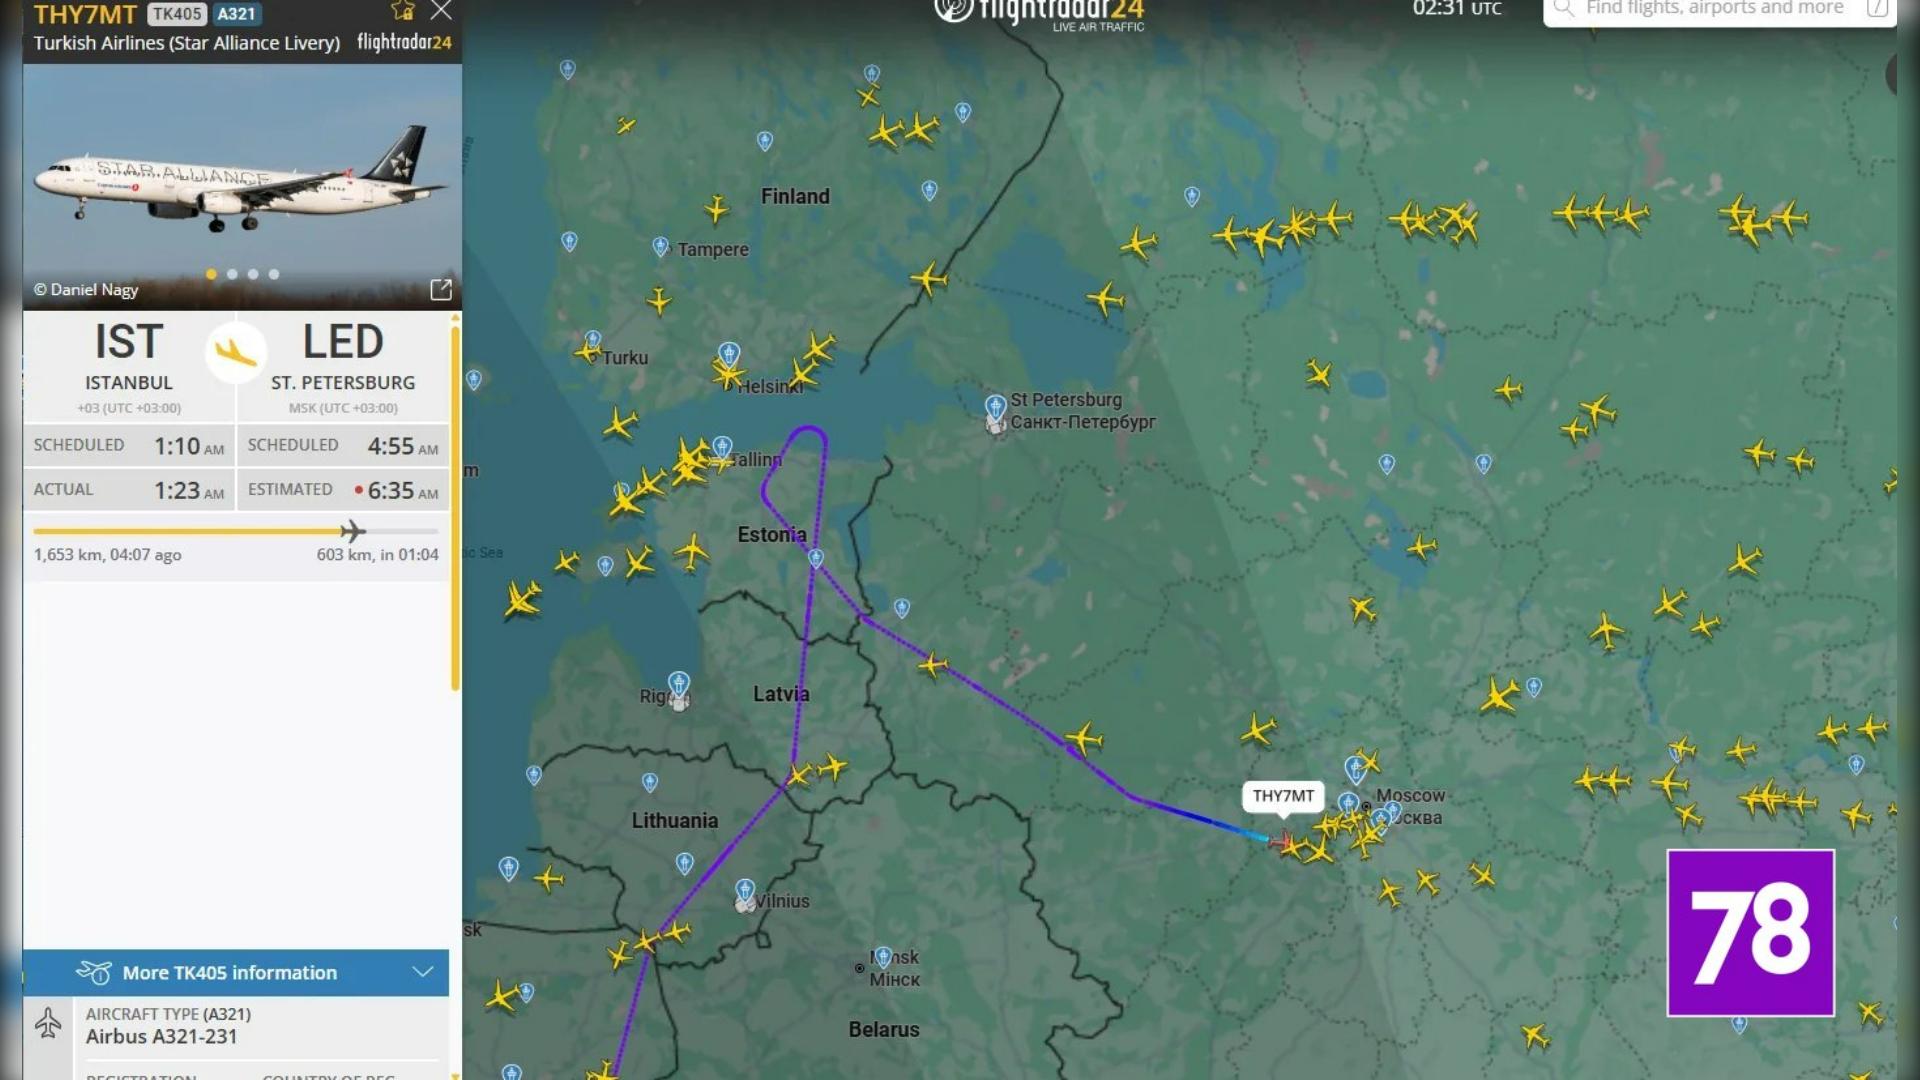Click the flight progress bar plane marker
This screenshot has width=1920, height=1080.
351,531
